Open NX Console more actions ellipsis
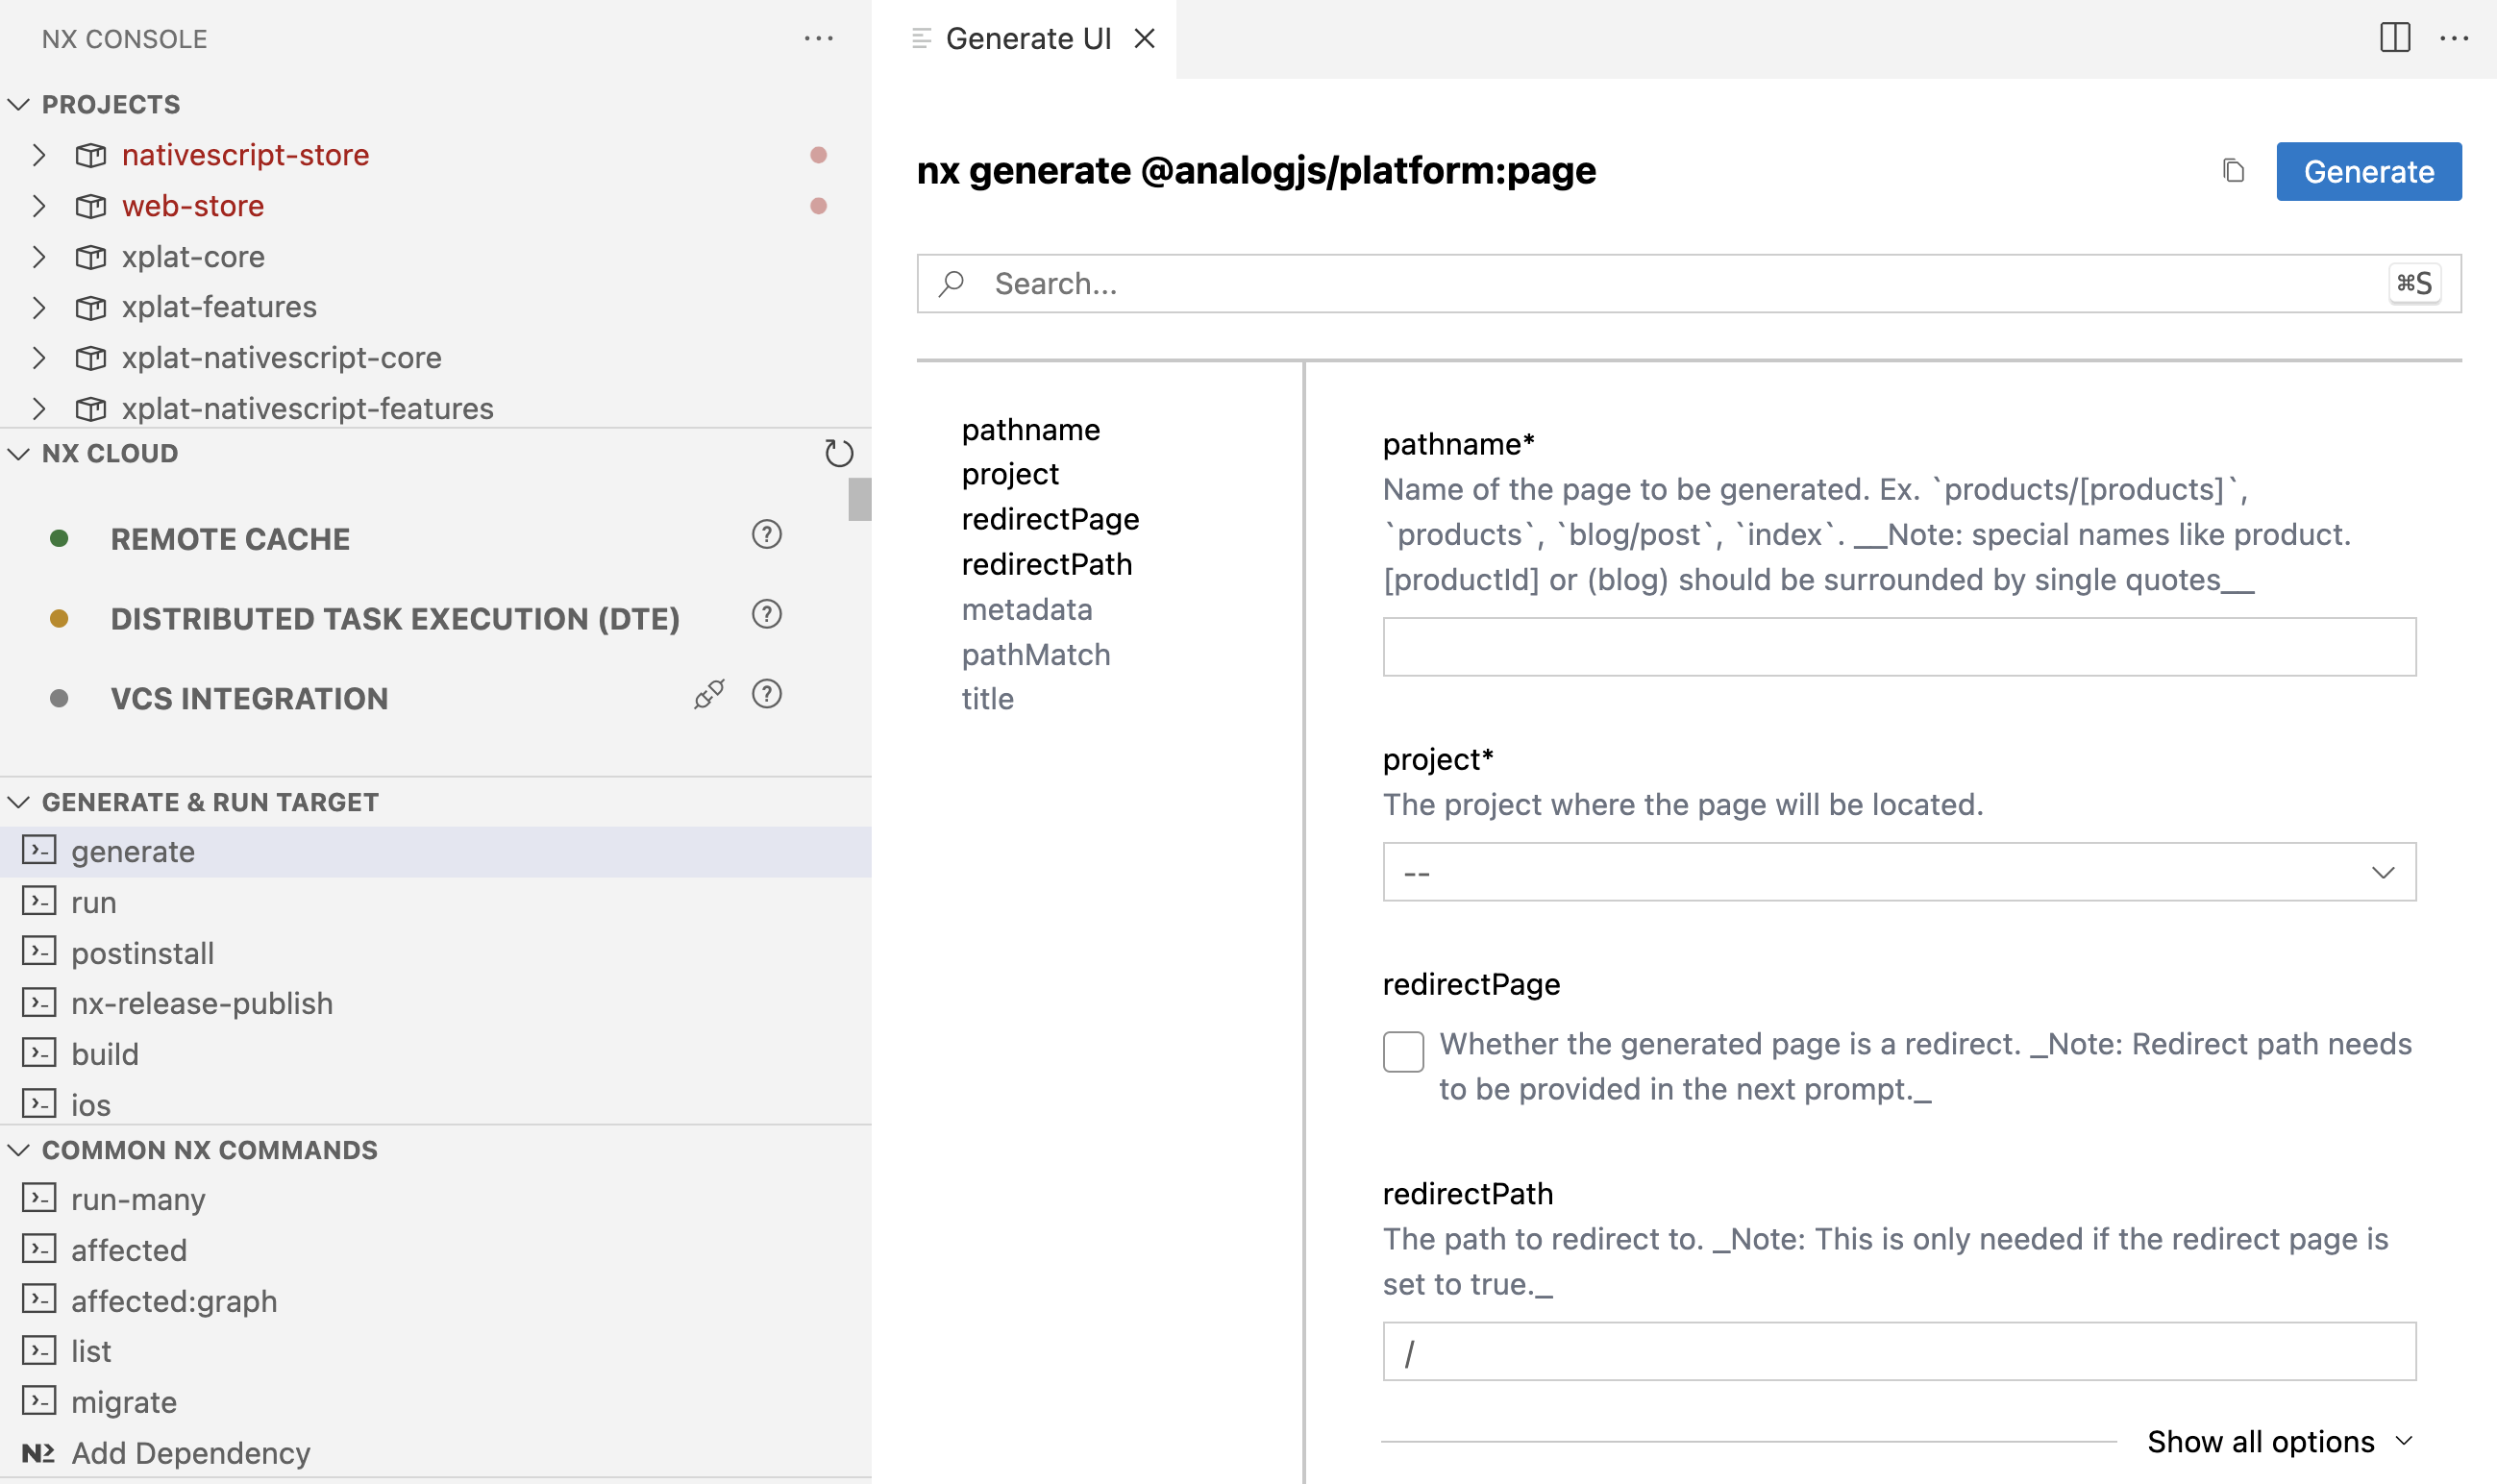2497x1484 pixels. point(818,38)
